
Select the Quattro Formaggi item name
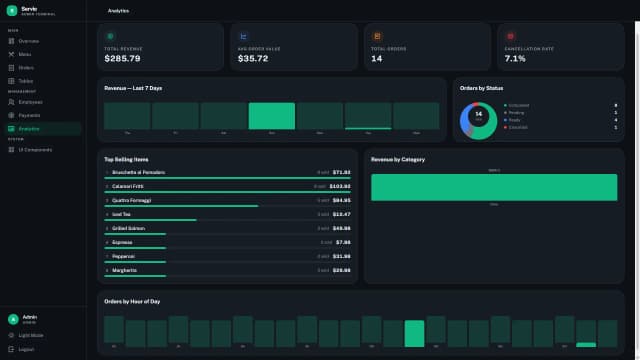[x=131, y=200]
